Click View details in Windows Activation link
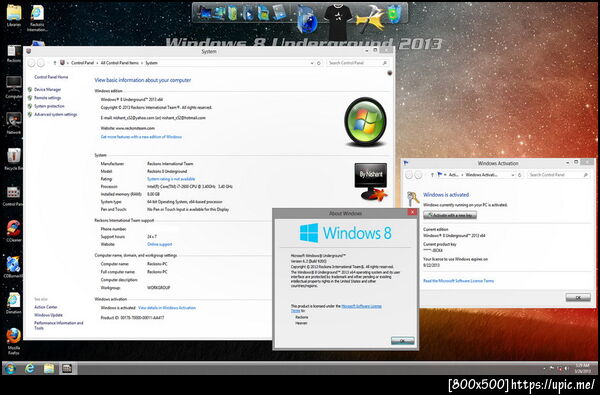This screenshot has height=395, width=600. tap(167, 308)
